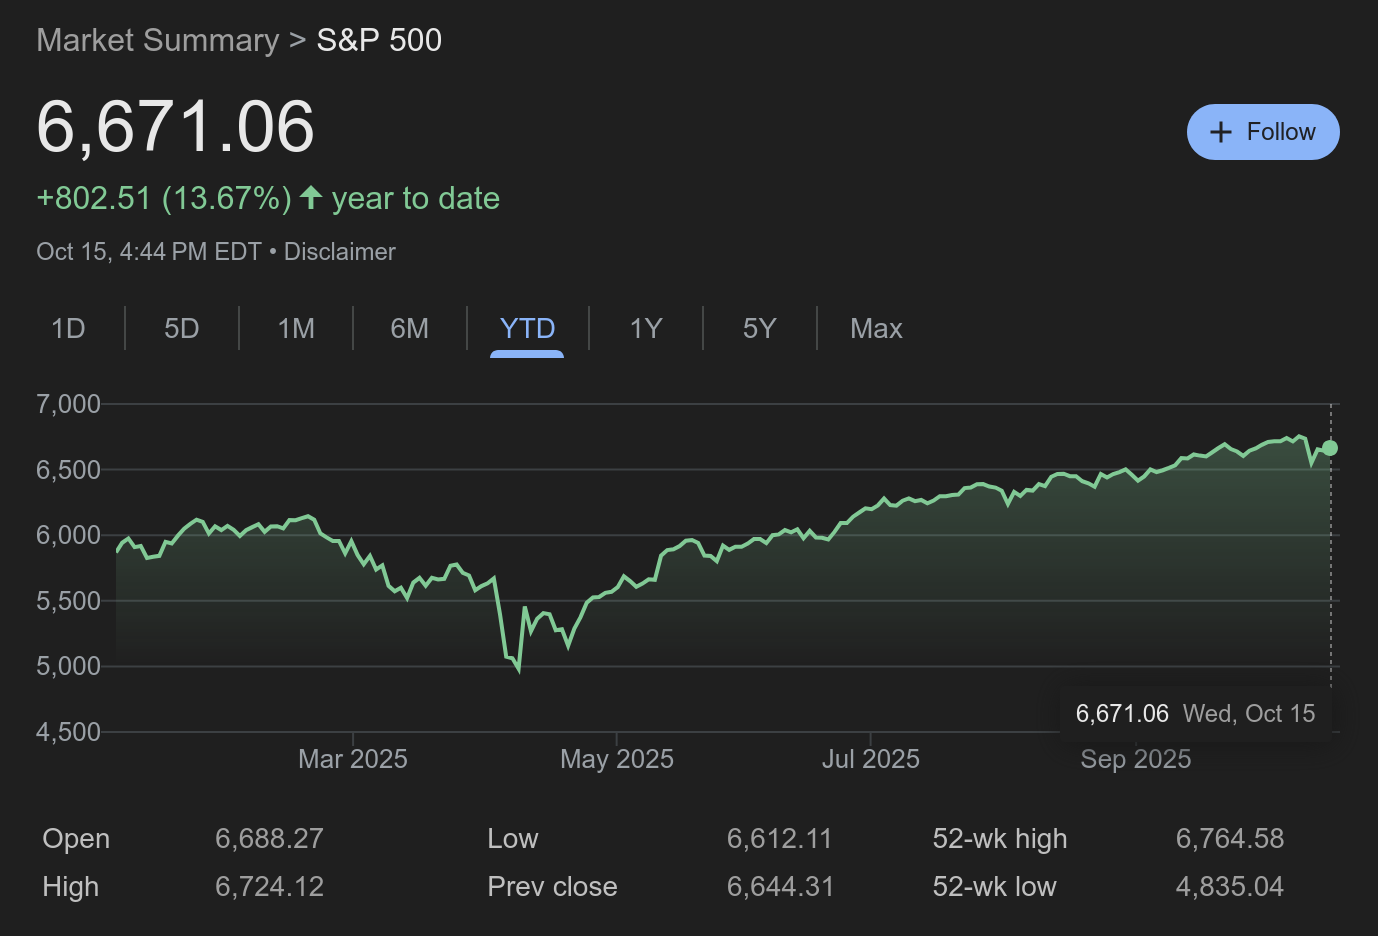Click the green up-arrow year-to-date indicator
The width and height of the screenshot is (1378, 936).
(311, 197)
